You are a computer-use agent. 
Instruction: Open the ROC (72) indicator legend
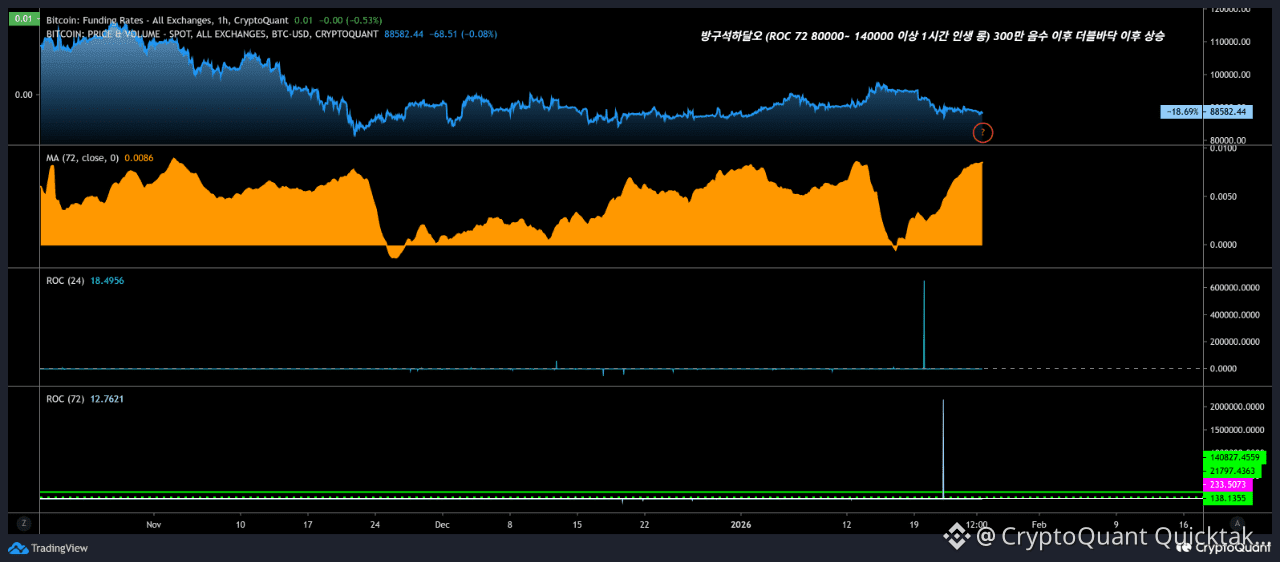click(65, 399)
